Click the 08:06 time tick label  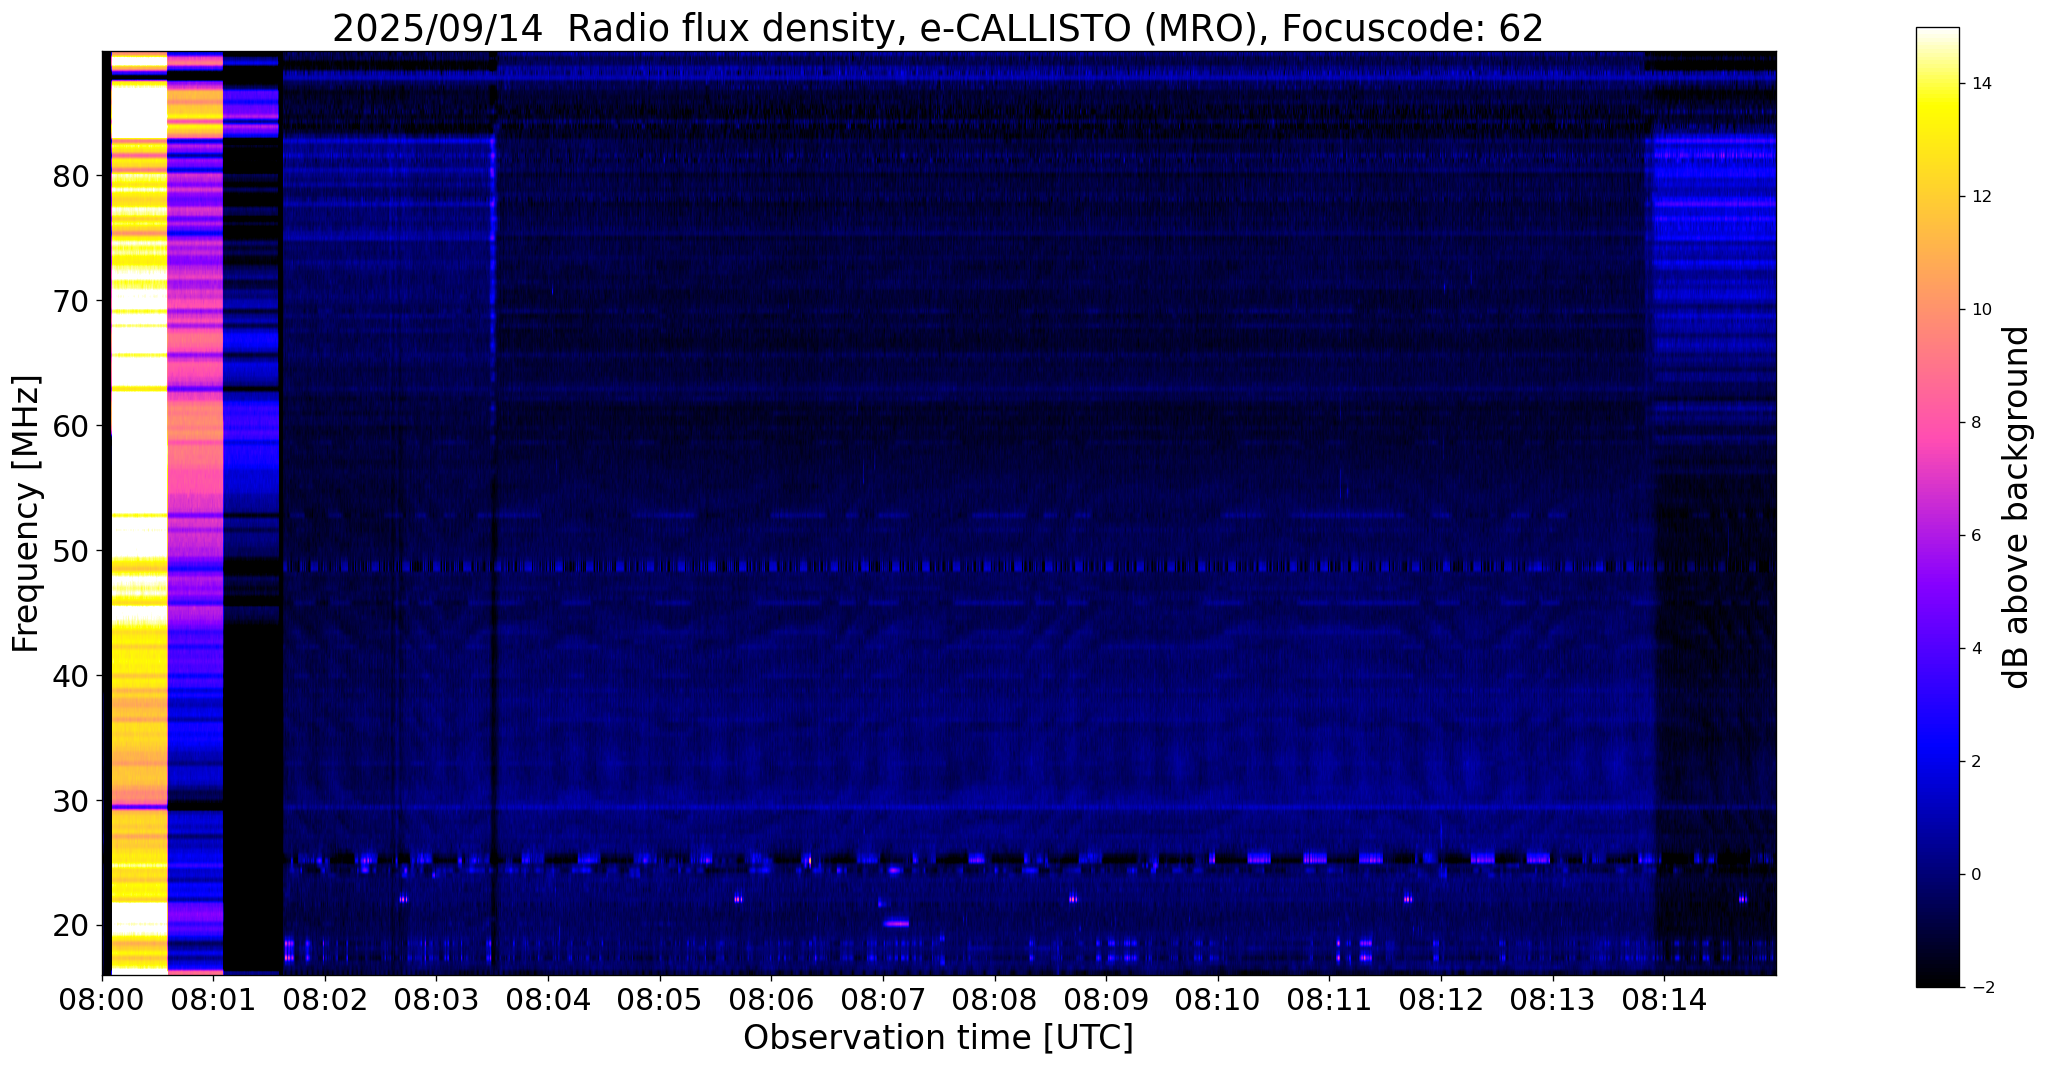[771, 999]
